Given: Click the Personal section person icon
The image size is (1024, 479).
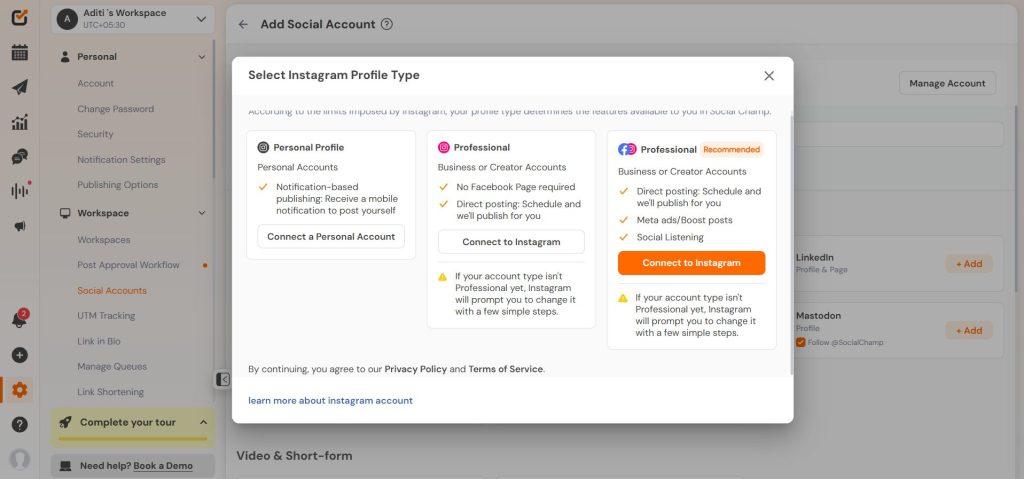Looking at the screenshot, I should coord(65,57).
